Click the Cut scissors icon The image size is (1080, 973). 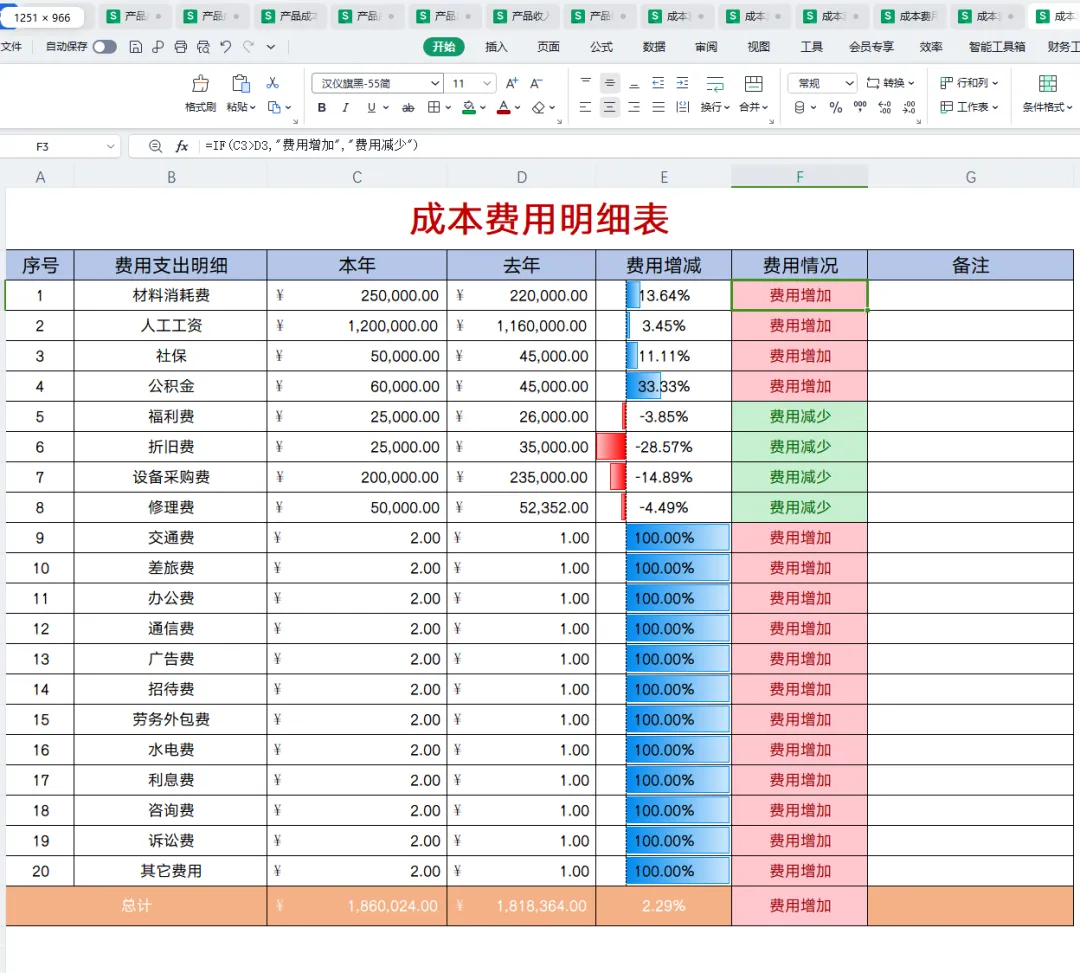273,83
